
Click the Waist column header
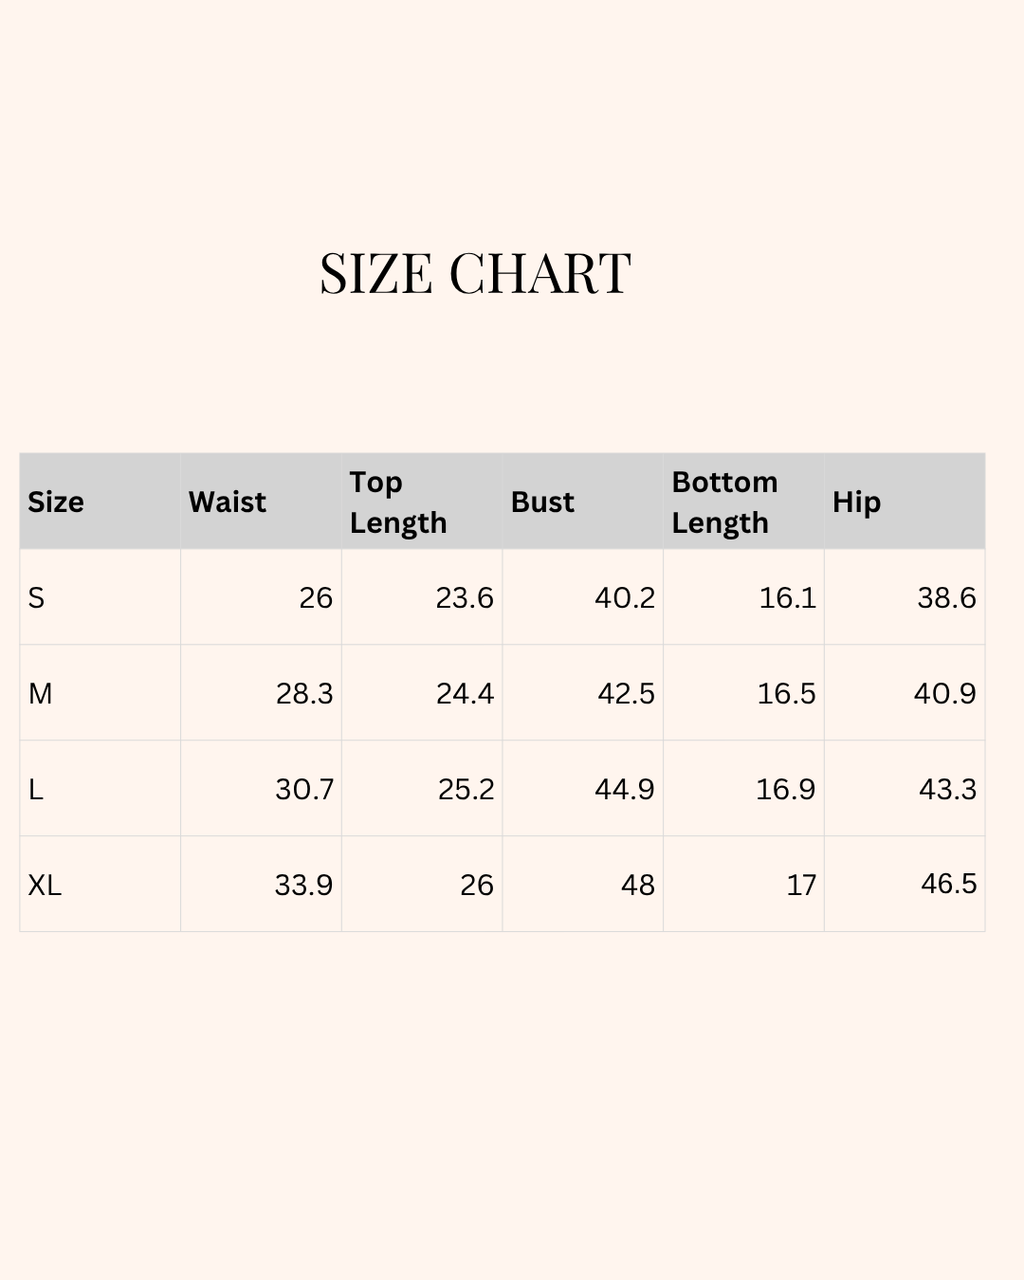pyautogui.click(x=228, y=502)
